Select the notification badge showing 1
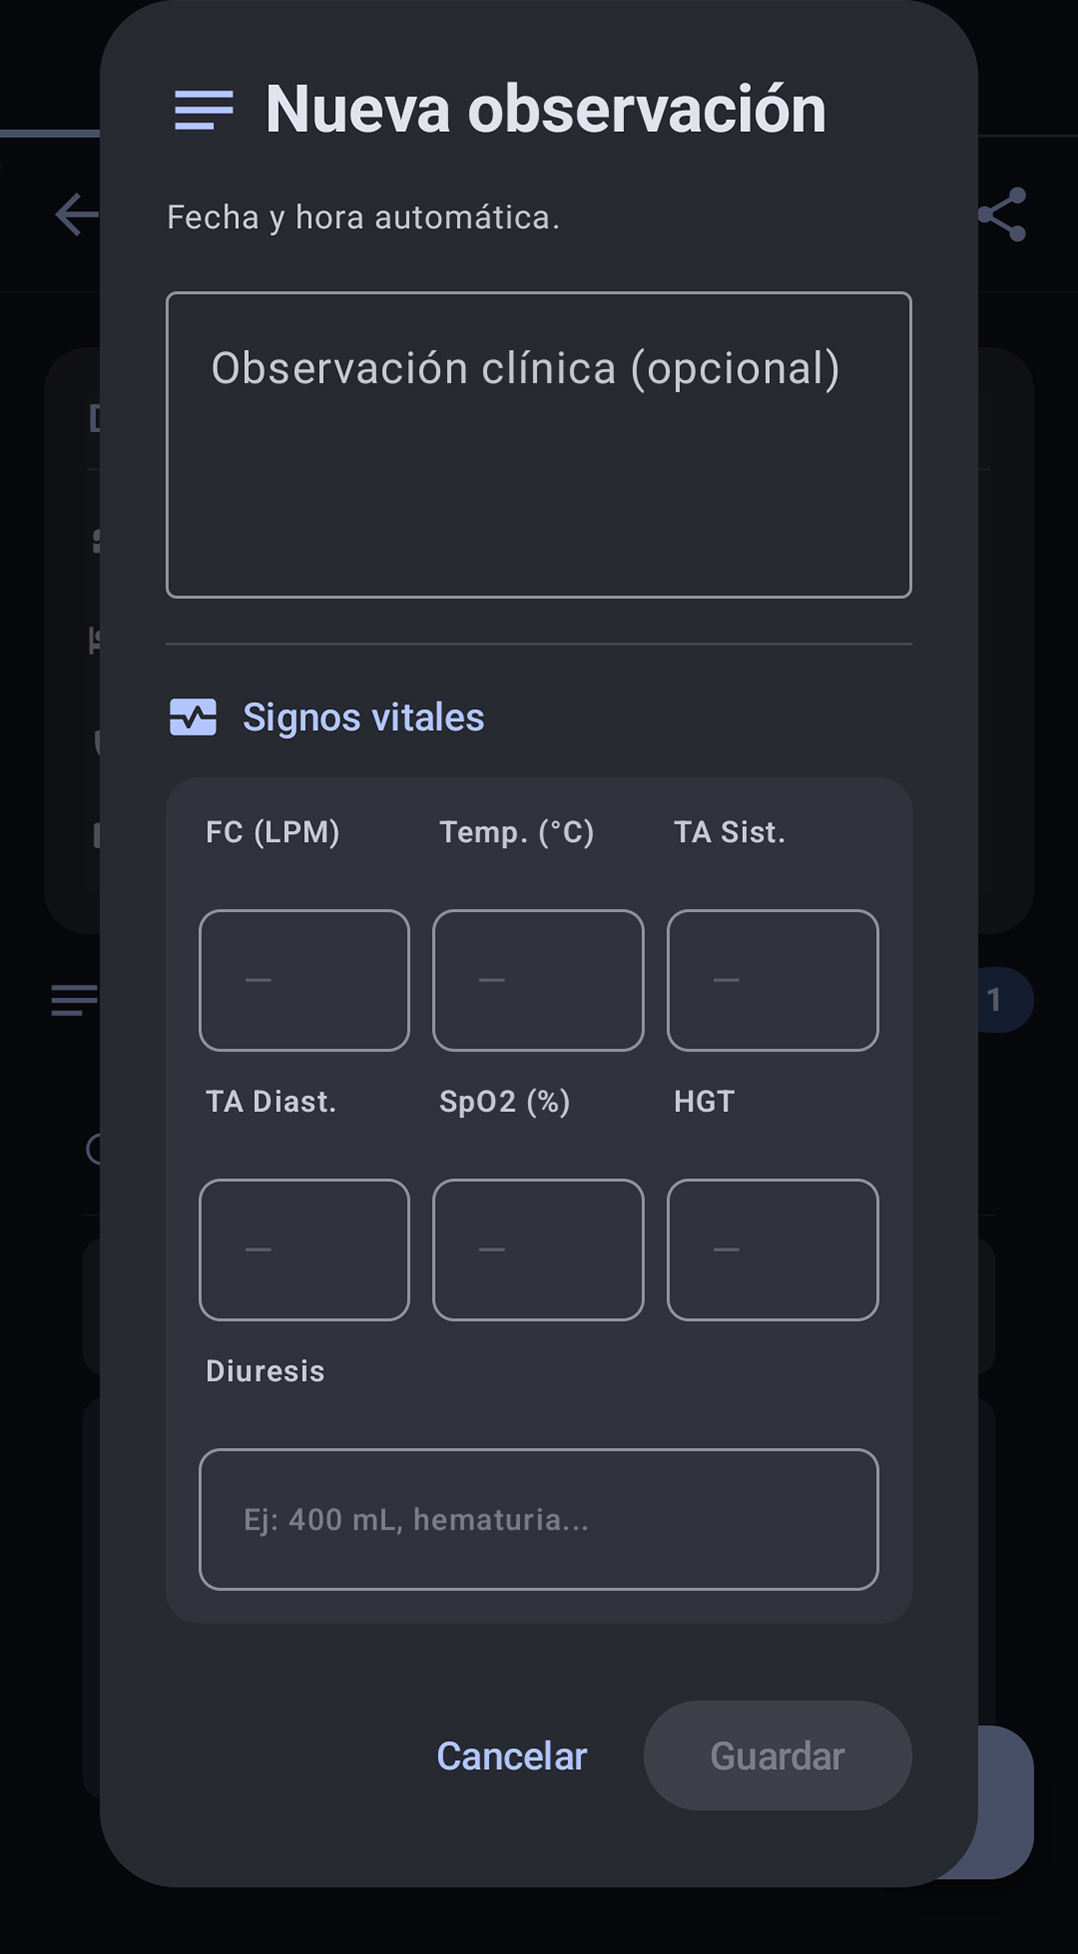The width and height of the screenshot is (1078, 1954). 996,1000
